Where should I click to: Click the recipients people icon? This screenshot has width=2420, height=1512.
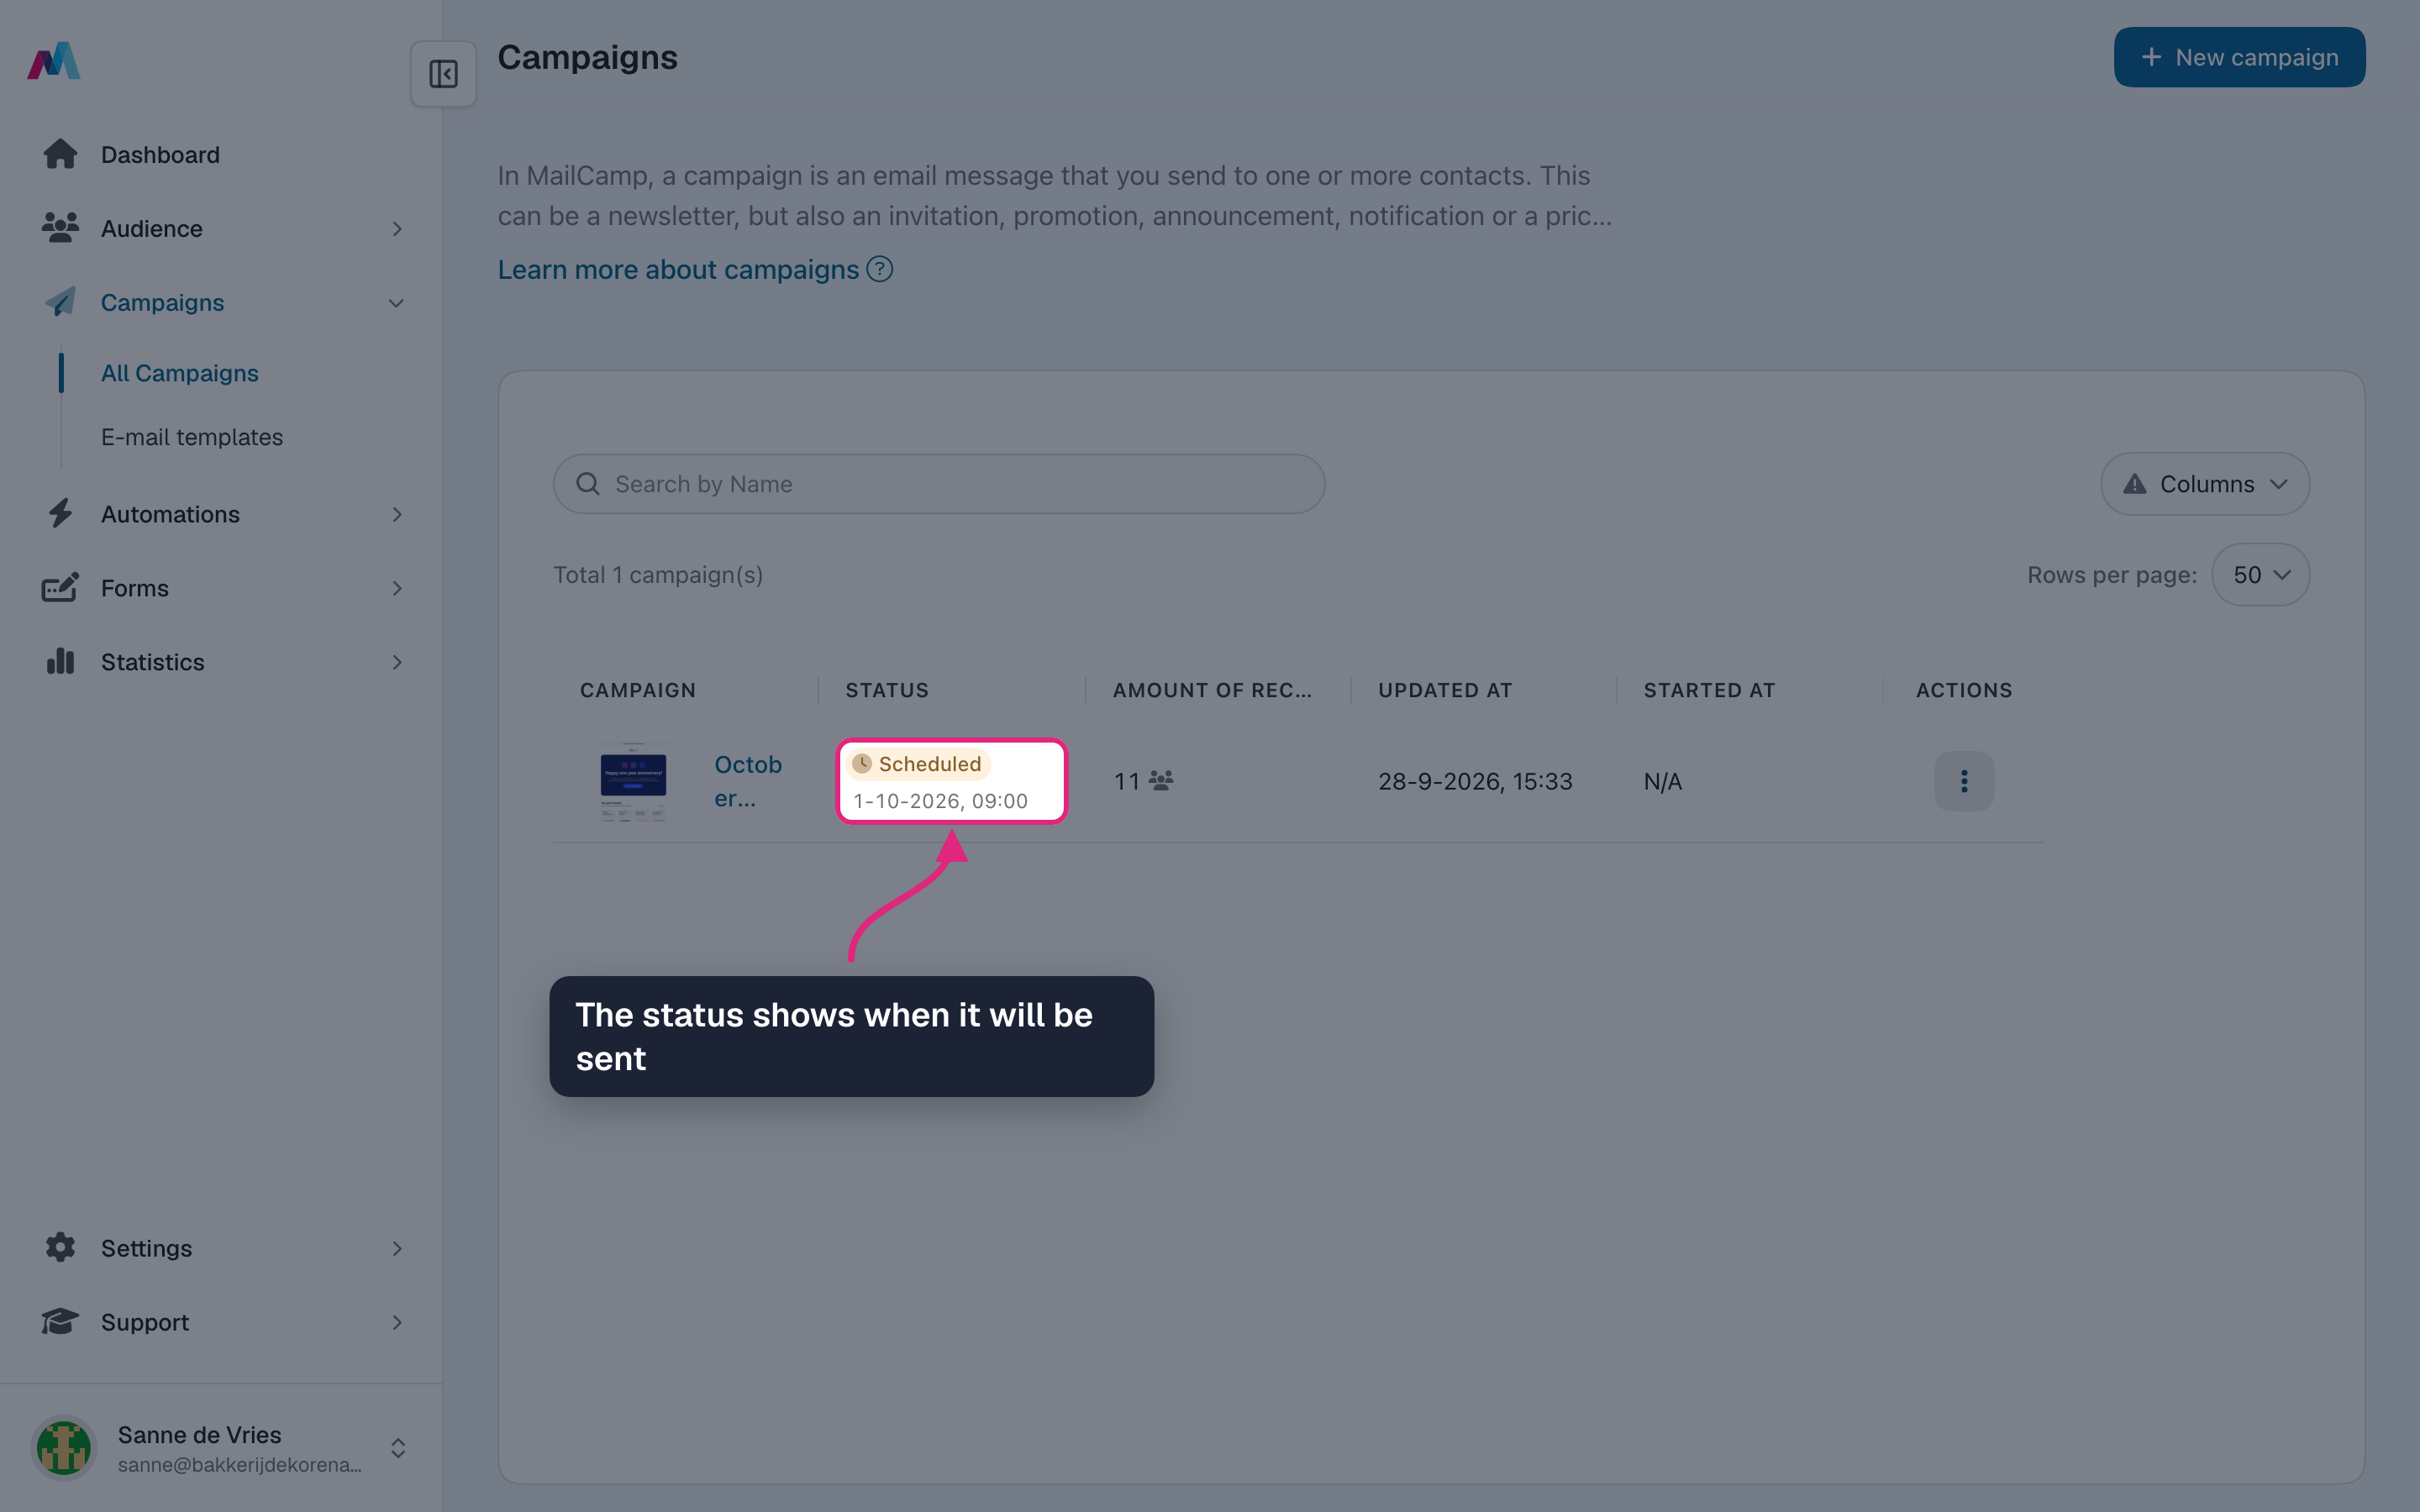click(x=1161, y=780)
